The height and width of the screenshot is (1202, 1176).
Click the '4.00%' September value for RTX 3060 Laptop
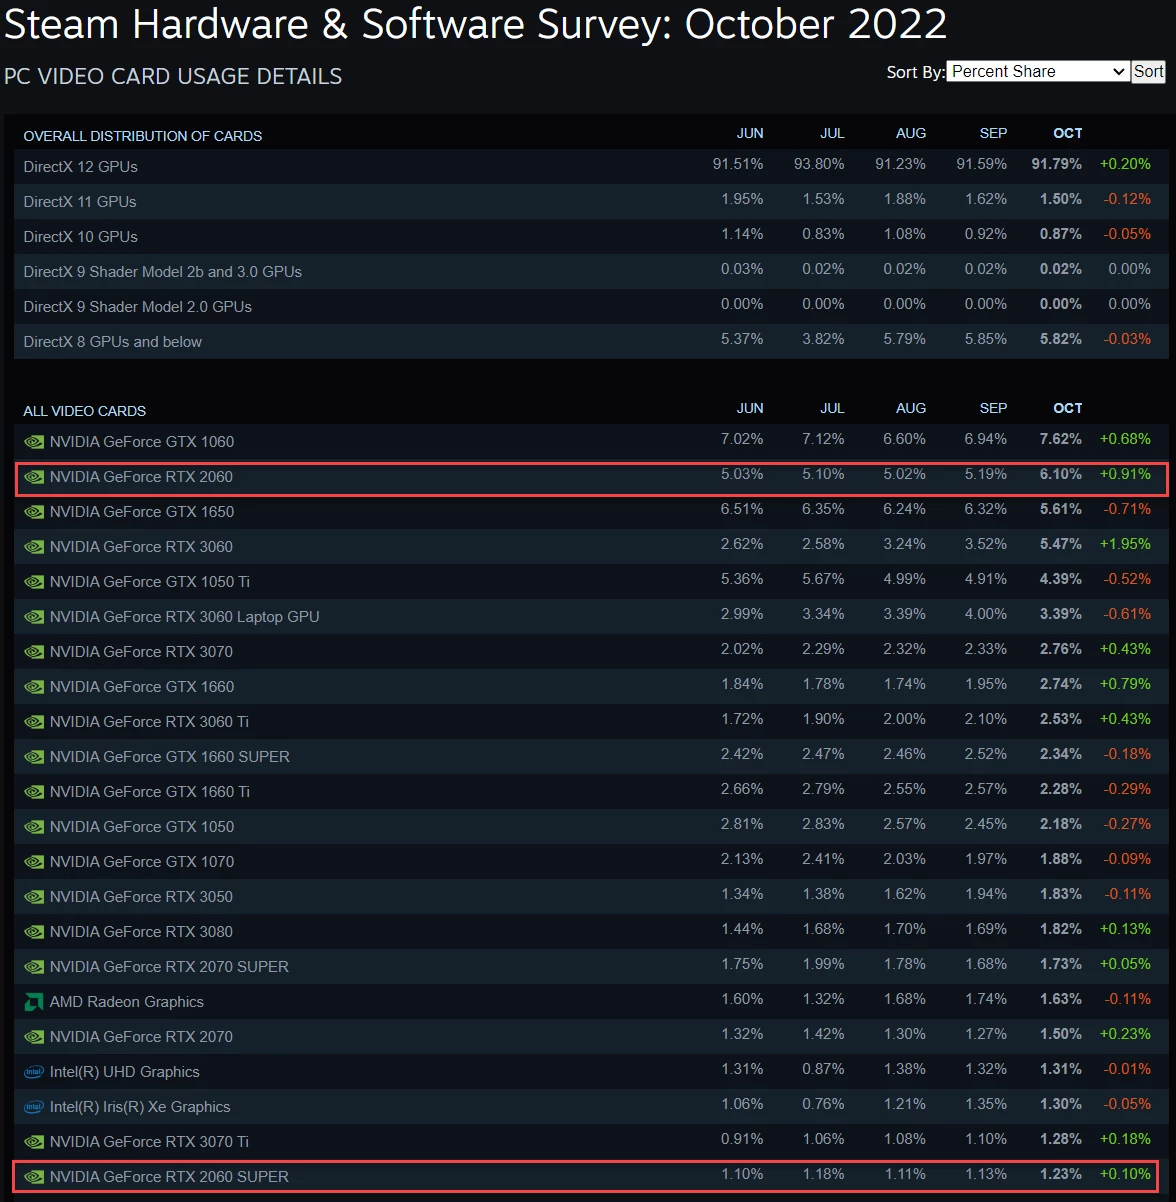pyautogui.click(x=986, y=614)
